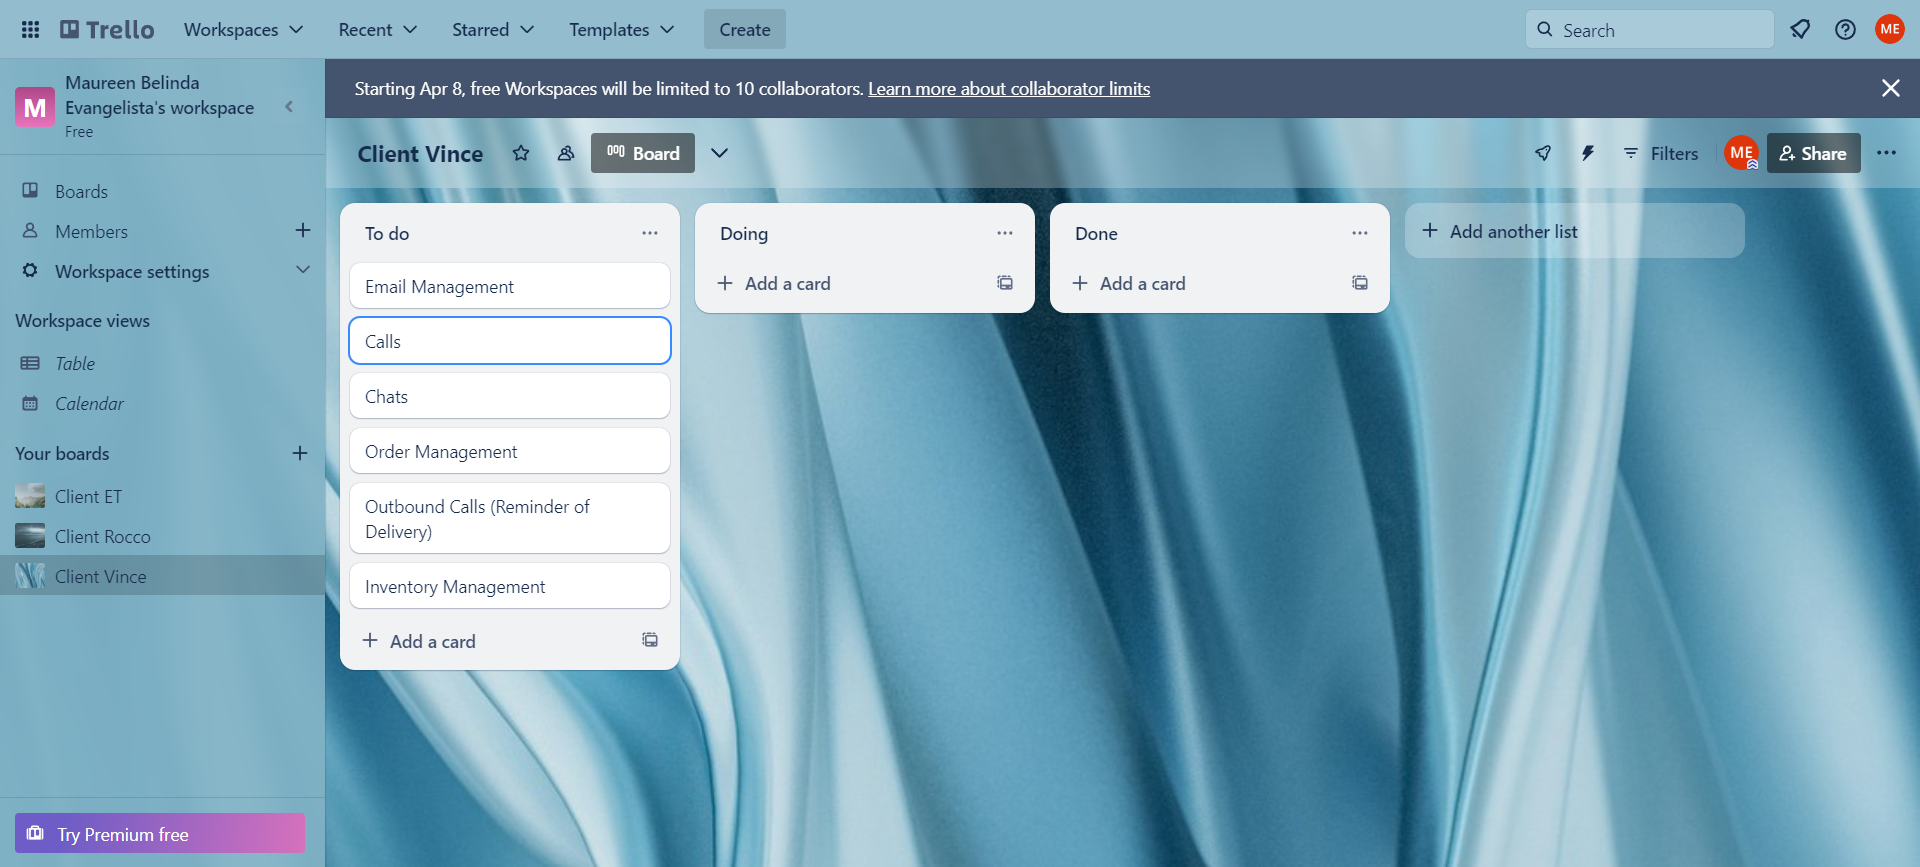Open account avatar in top bar
Image resolution: width=1920 pixels, height=867 pixels.
[1889, 30]
